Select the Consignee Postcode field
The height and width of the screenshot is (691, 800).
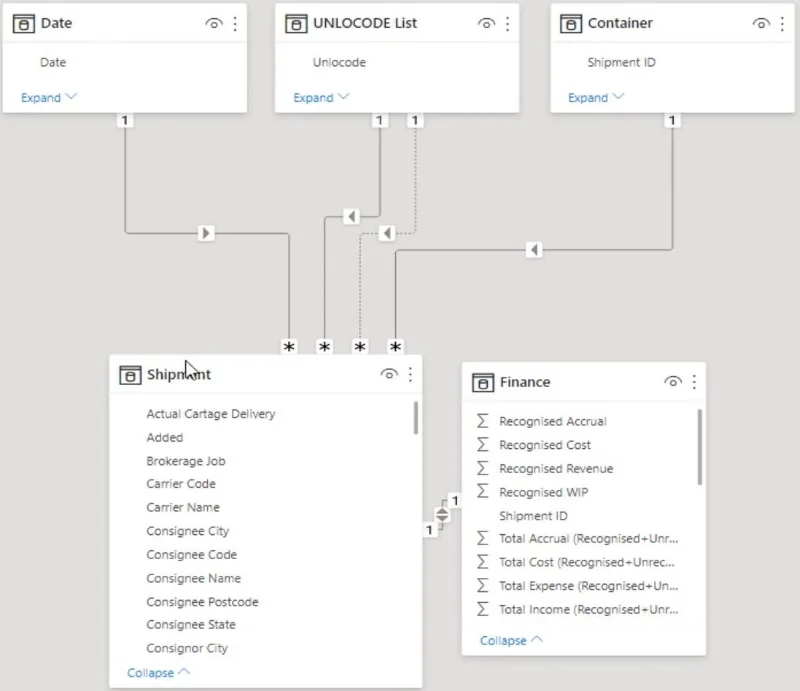click(202, 602)
